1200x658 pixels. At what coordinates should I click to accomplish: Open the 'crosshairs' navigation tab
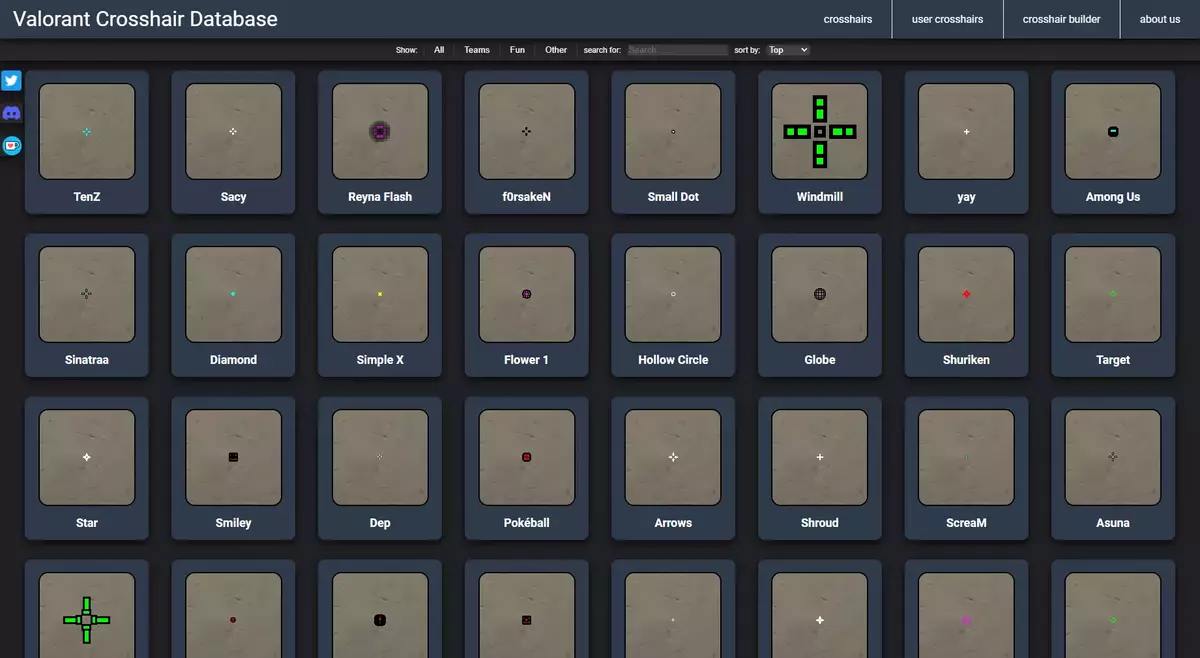[x=848, y=19]
